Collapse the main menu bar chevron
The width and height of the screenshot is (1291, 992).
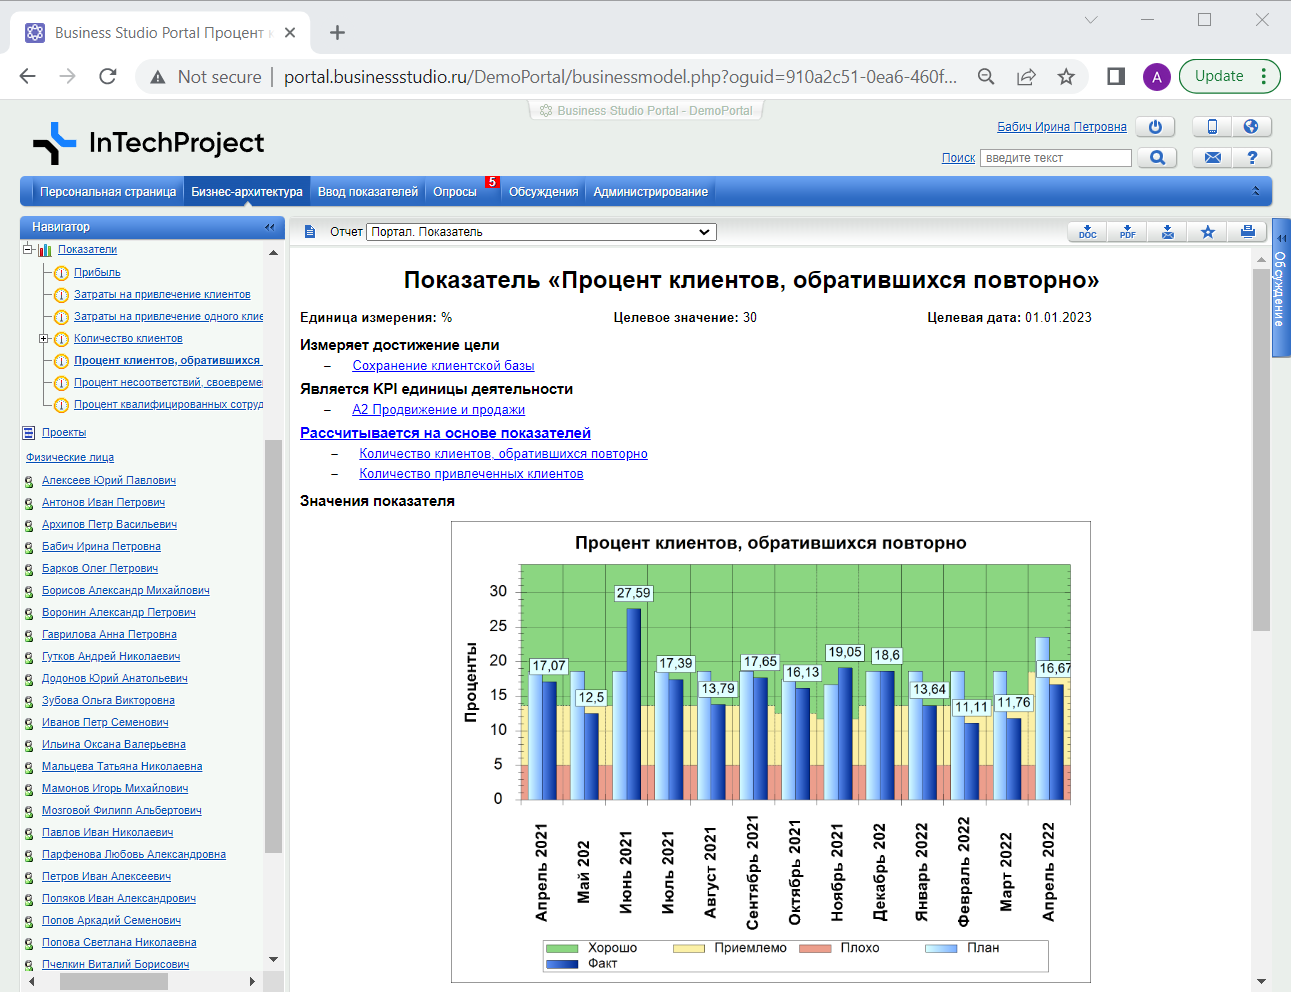point(1256,191)
